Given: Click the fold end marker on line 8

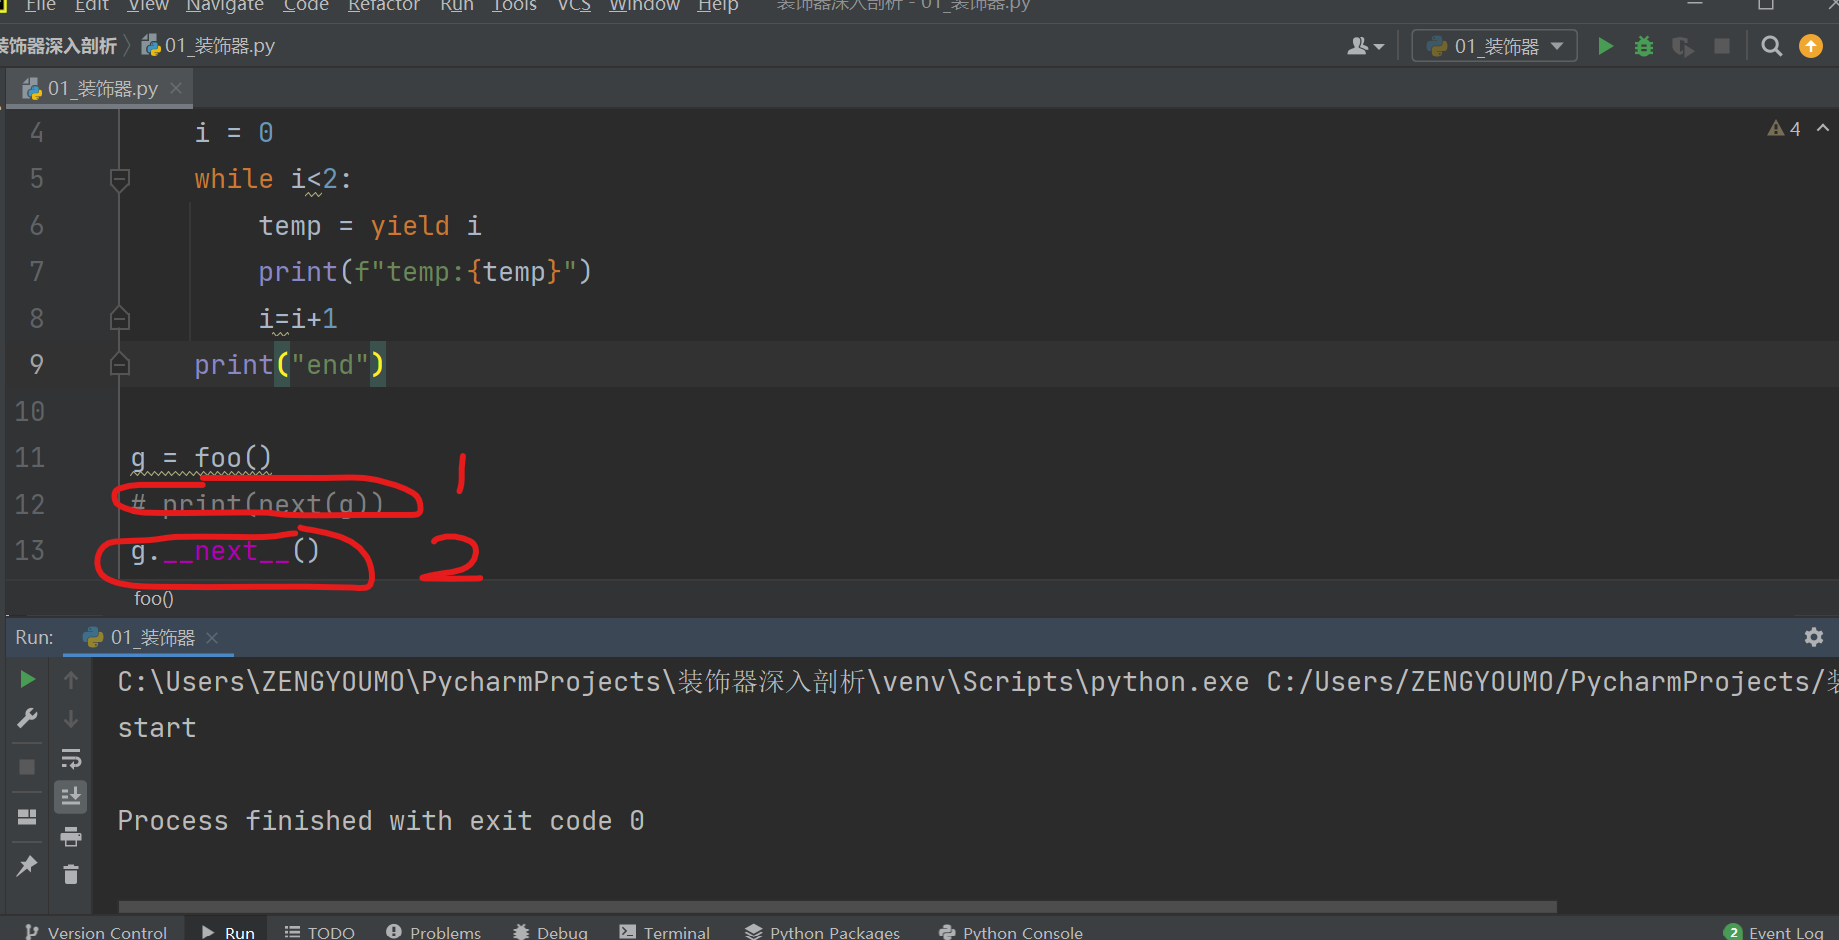Looking at the screenshot, I should click(x=120, y=318).
